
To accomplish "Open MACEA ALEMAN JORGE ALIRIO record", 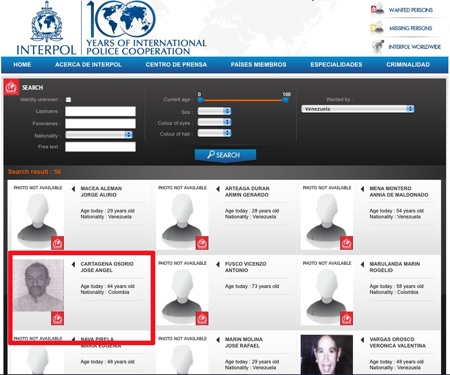I will click(x=101, y=192).
